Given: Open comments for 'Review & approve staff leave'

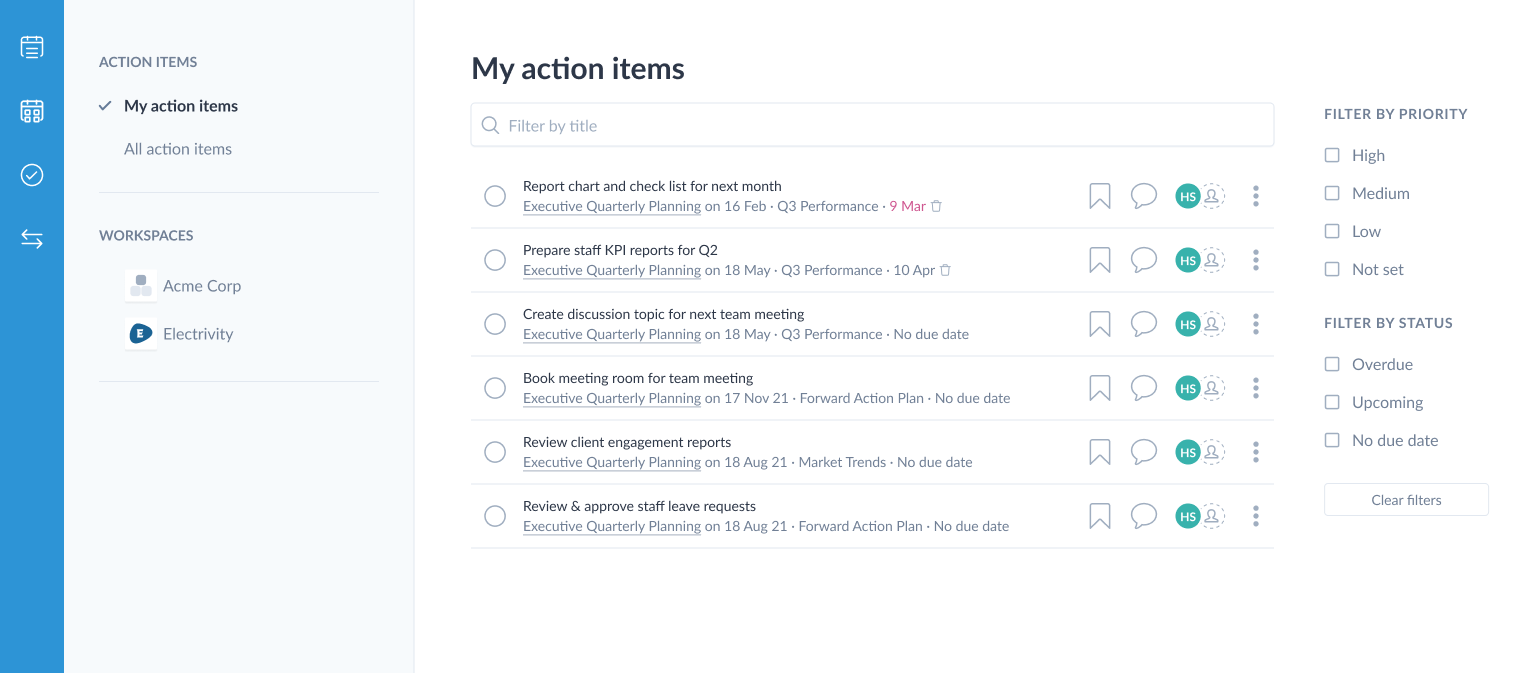Looking at the screenshot, I should [1144, 516].
